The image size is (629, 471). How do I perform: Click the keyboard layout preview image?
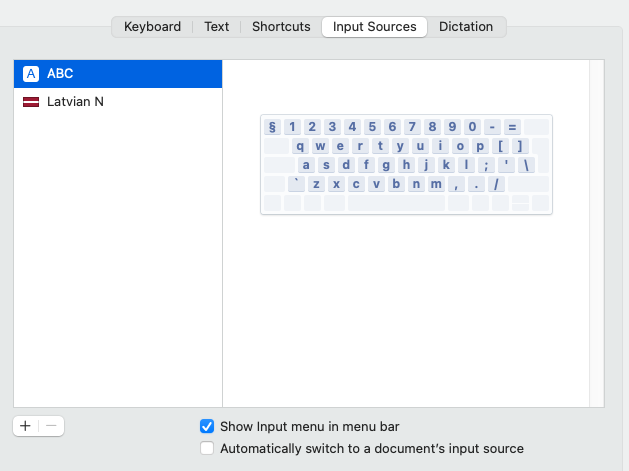[x=406, y=164]
